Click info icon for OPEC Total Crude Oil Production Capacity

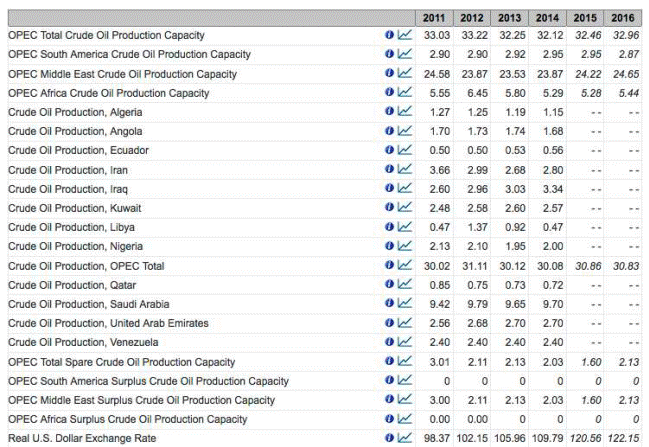click(389, 35)
